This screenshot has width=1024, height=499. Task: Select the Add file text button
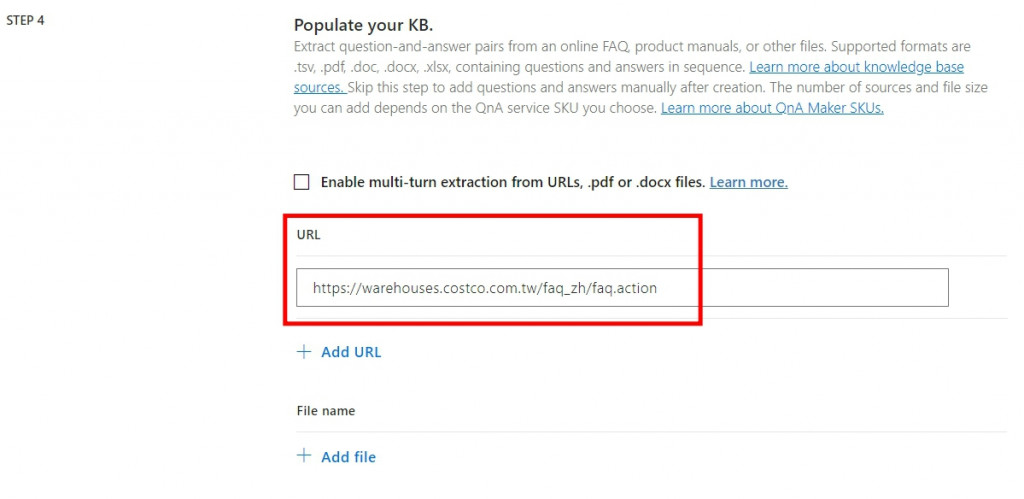[x=348, y=457]
